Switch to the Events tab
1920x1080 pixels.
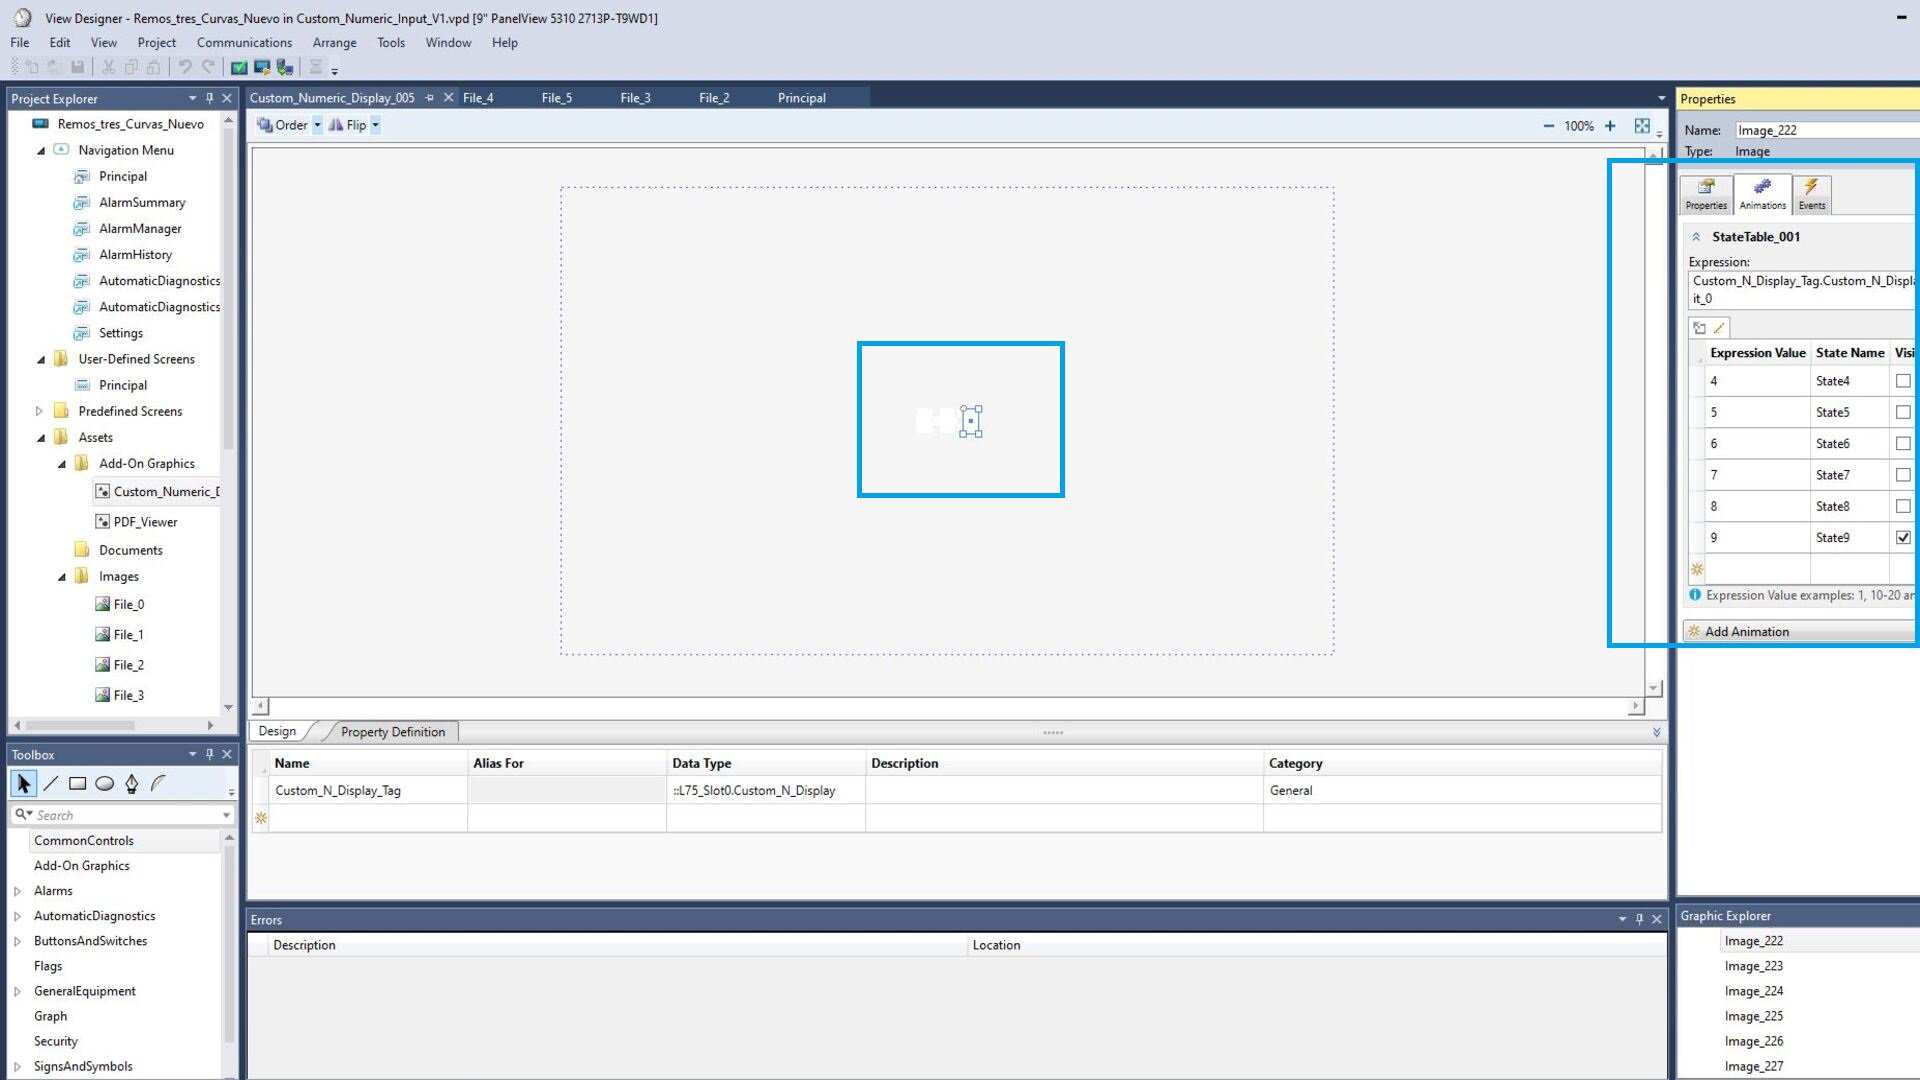(1811, 194)
